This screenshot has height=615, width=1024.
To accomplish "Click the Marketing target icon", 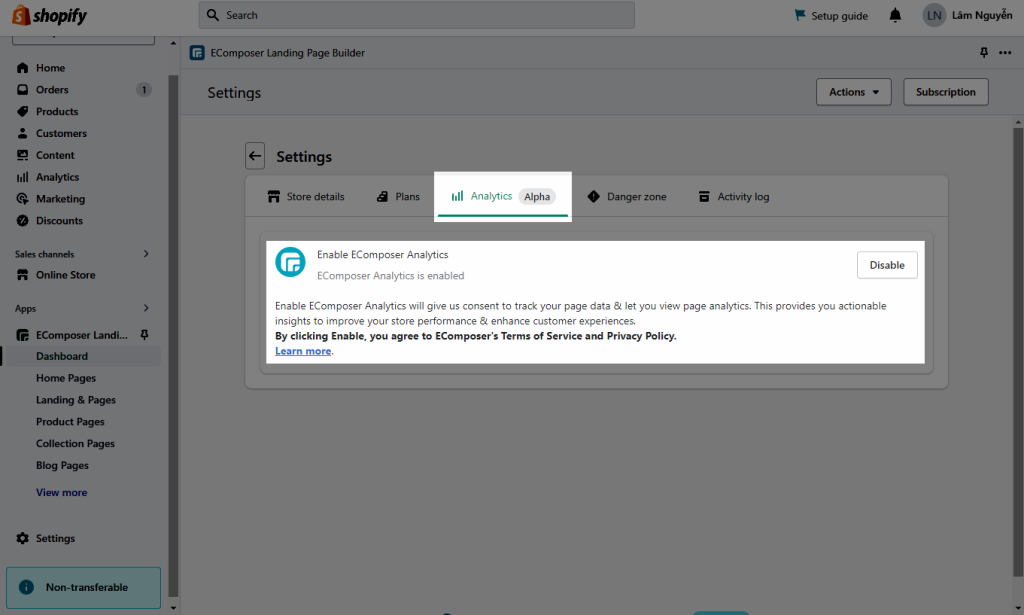I will (x=23, y=199).
